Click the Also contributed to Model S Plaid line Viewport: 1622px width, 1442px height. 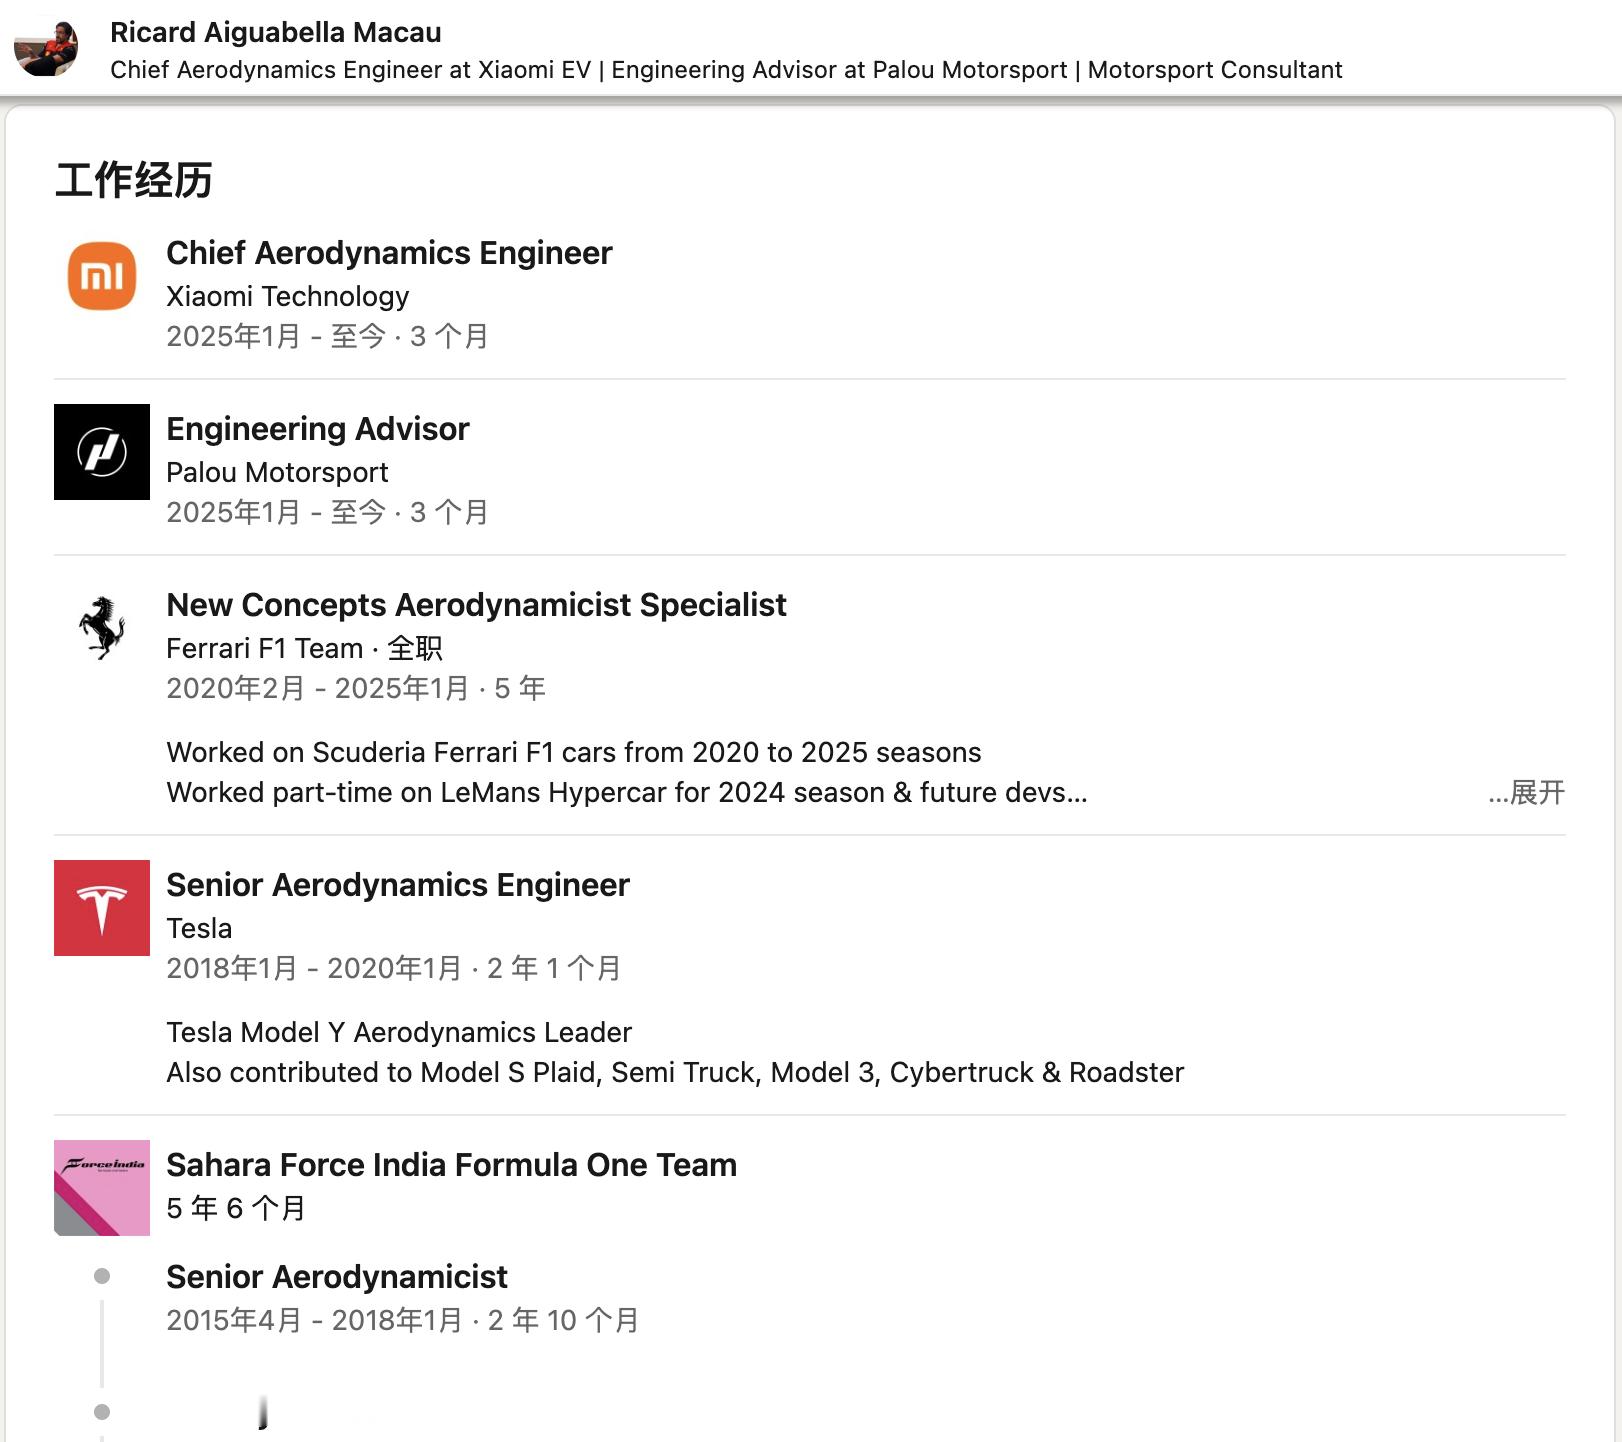675,1072
